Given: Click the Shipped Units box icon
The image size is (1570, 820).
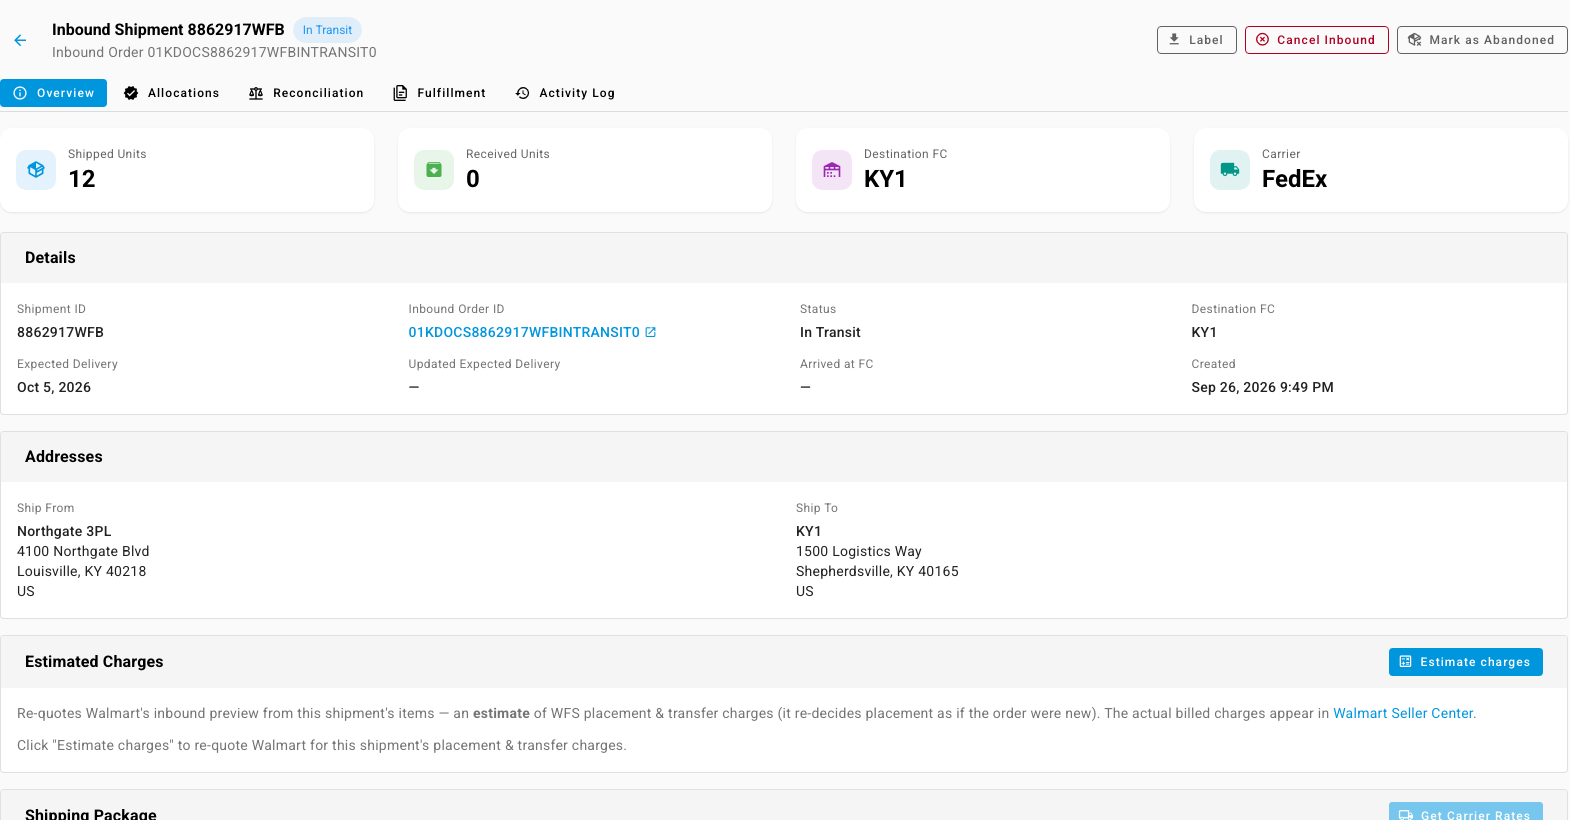Looking at the screenshot, I should (x=36, y=170).
